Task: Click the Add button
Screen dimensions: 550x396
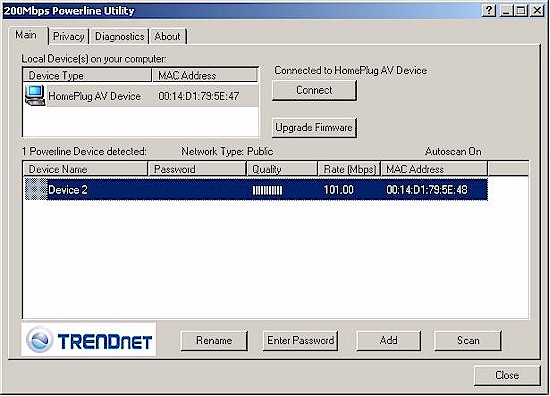Action: pos(389,341)
